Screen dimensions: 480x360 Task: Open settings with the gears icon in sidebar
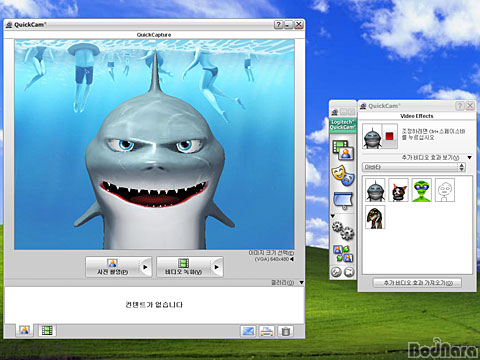pyautogui.click(x=343, y=231)
